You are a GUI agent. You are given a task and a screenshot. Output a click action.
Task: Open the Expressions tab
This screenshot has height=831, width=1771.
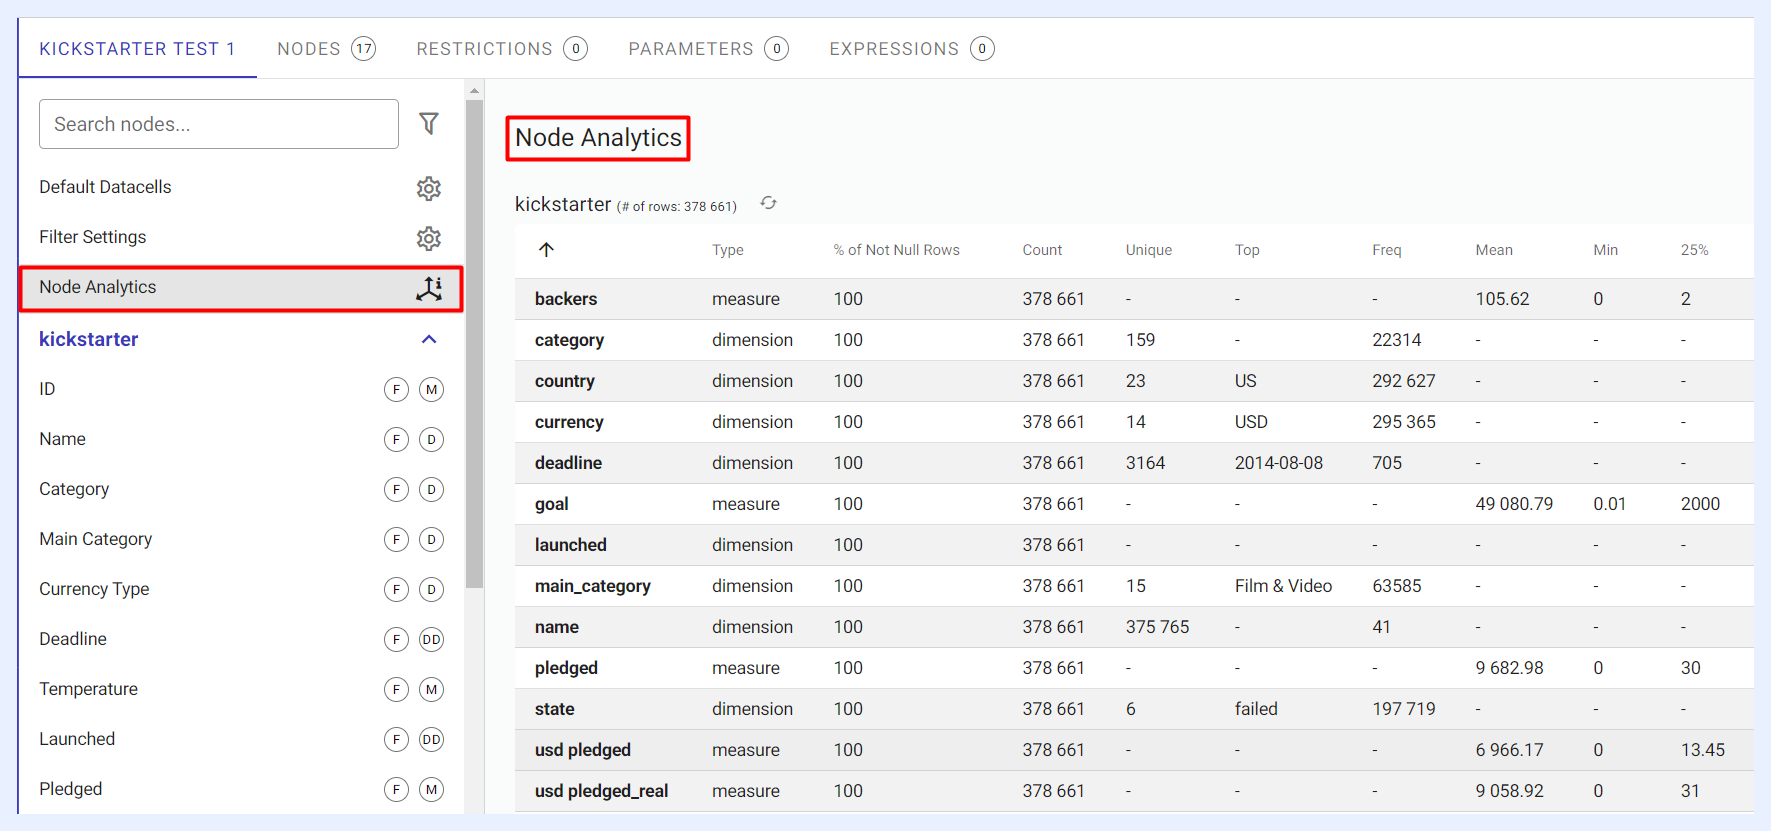coord(912,49)
